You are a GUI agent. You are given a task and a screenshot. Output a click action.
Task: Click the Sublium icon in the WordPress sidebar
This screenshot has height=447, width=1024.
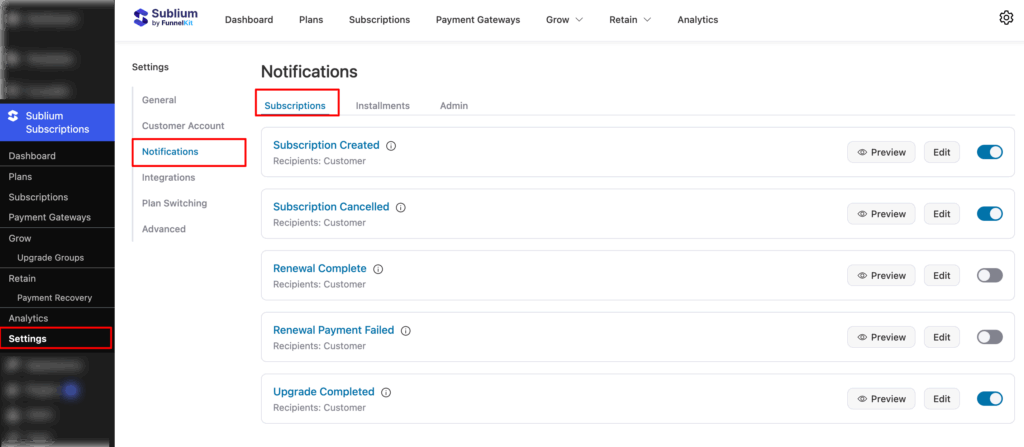point(13,116)
